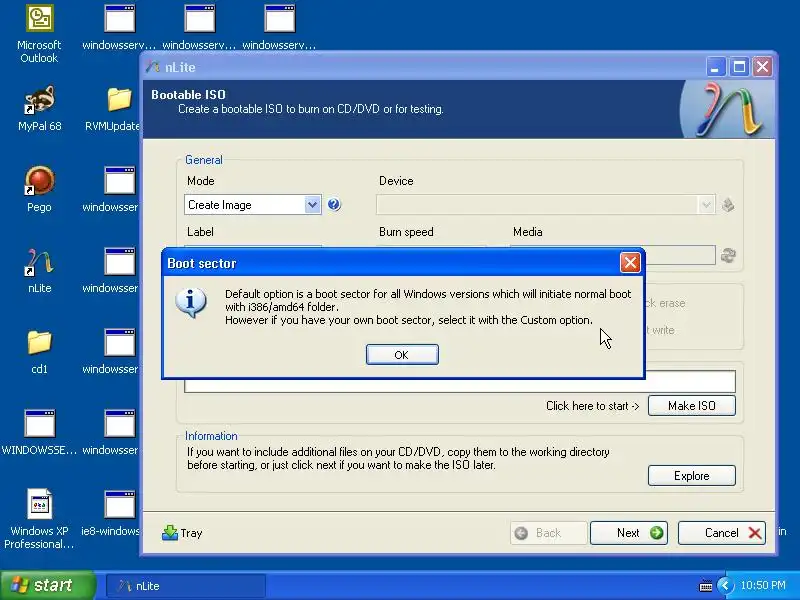The image size is (800, 600).
Task: Open Windows XP Professional desktop file
Action: pyautogui.click(x=39, y=519)
